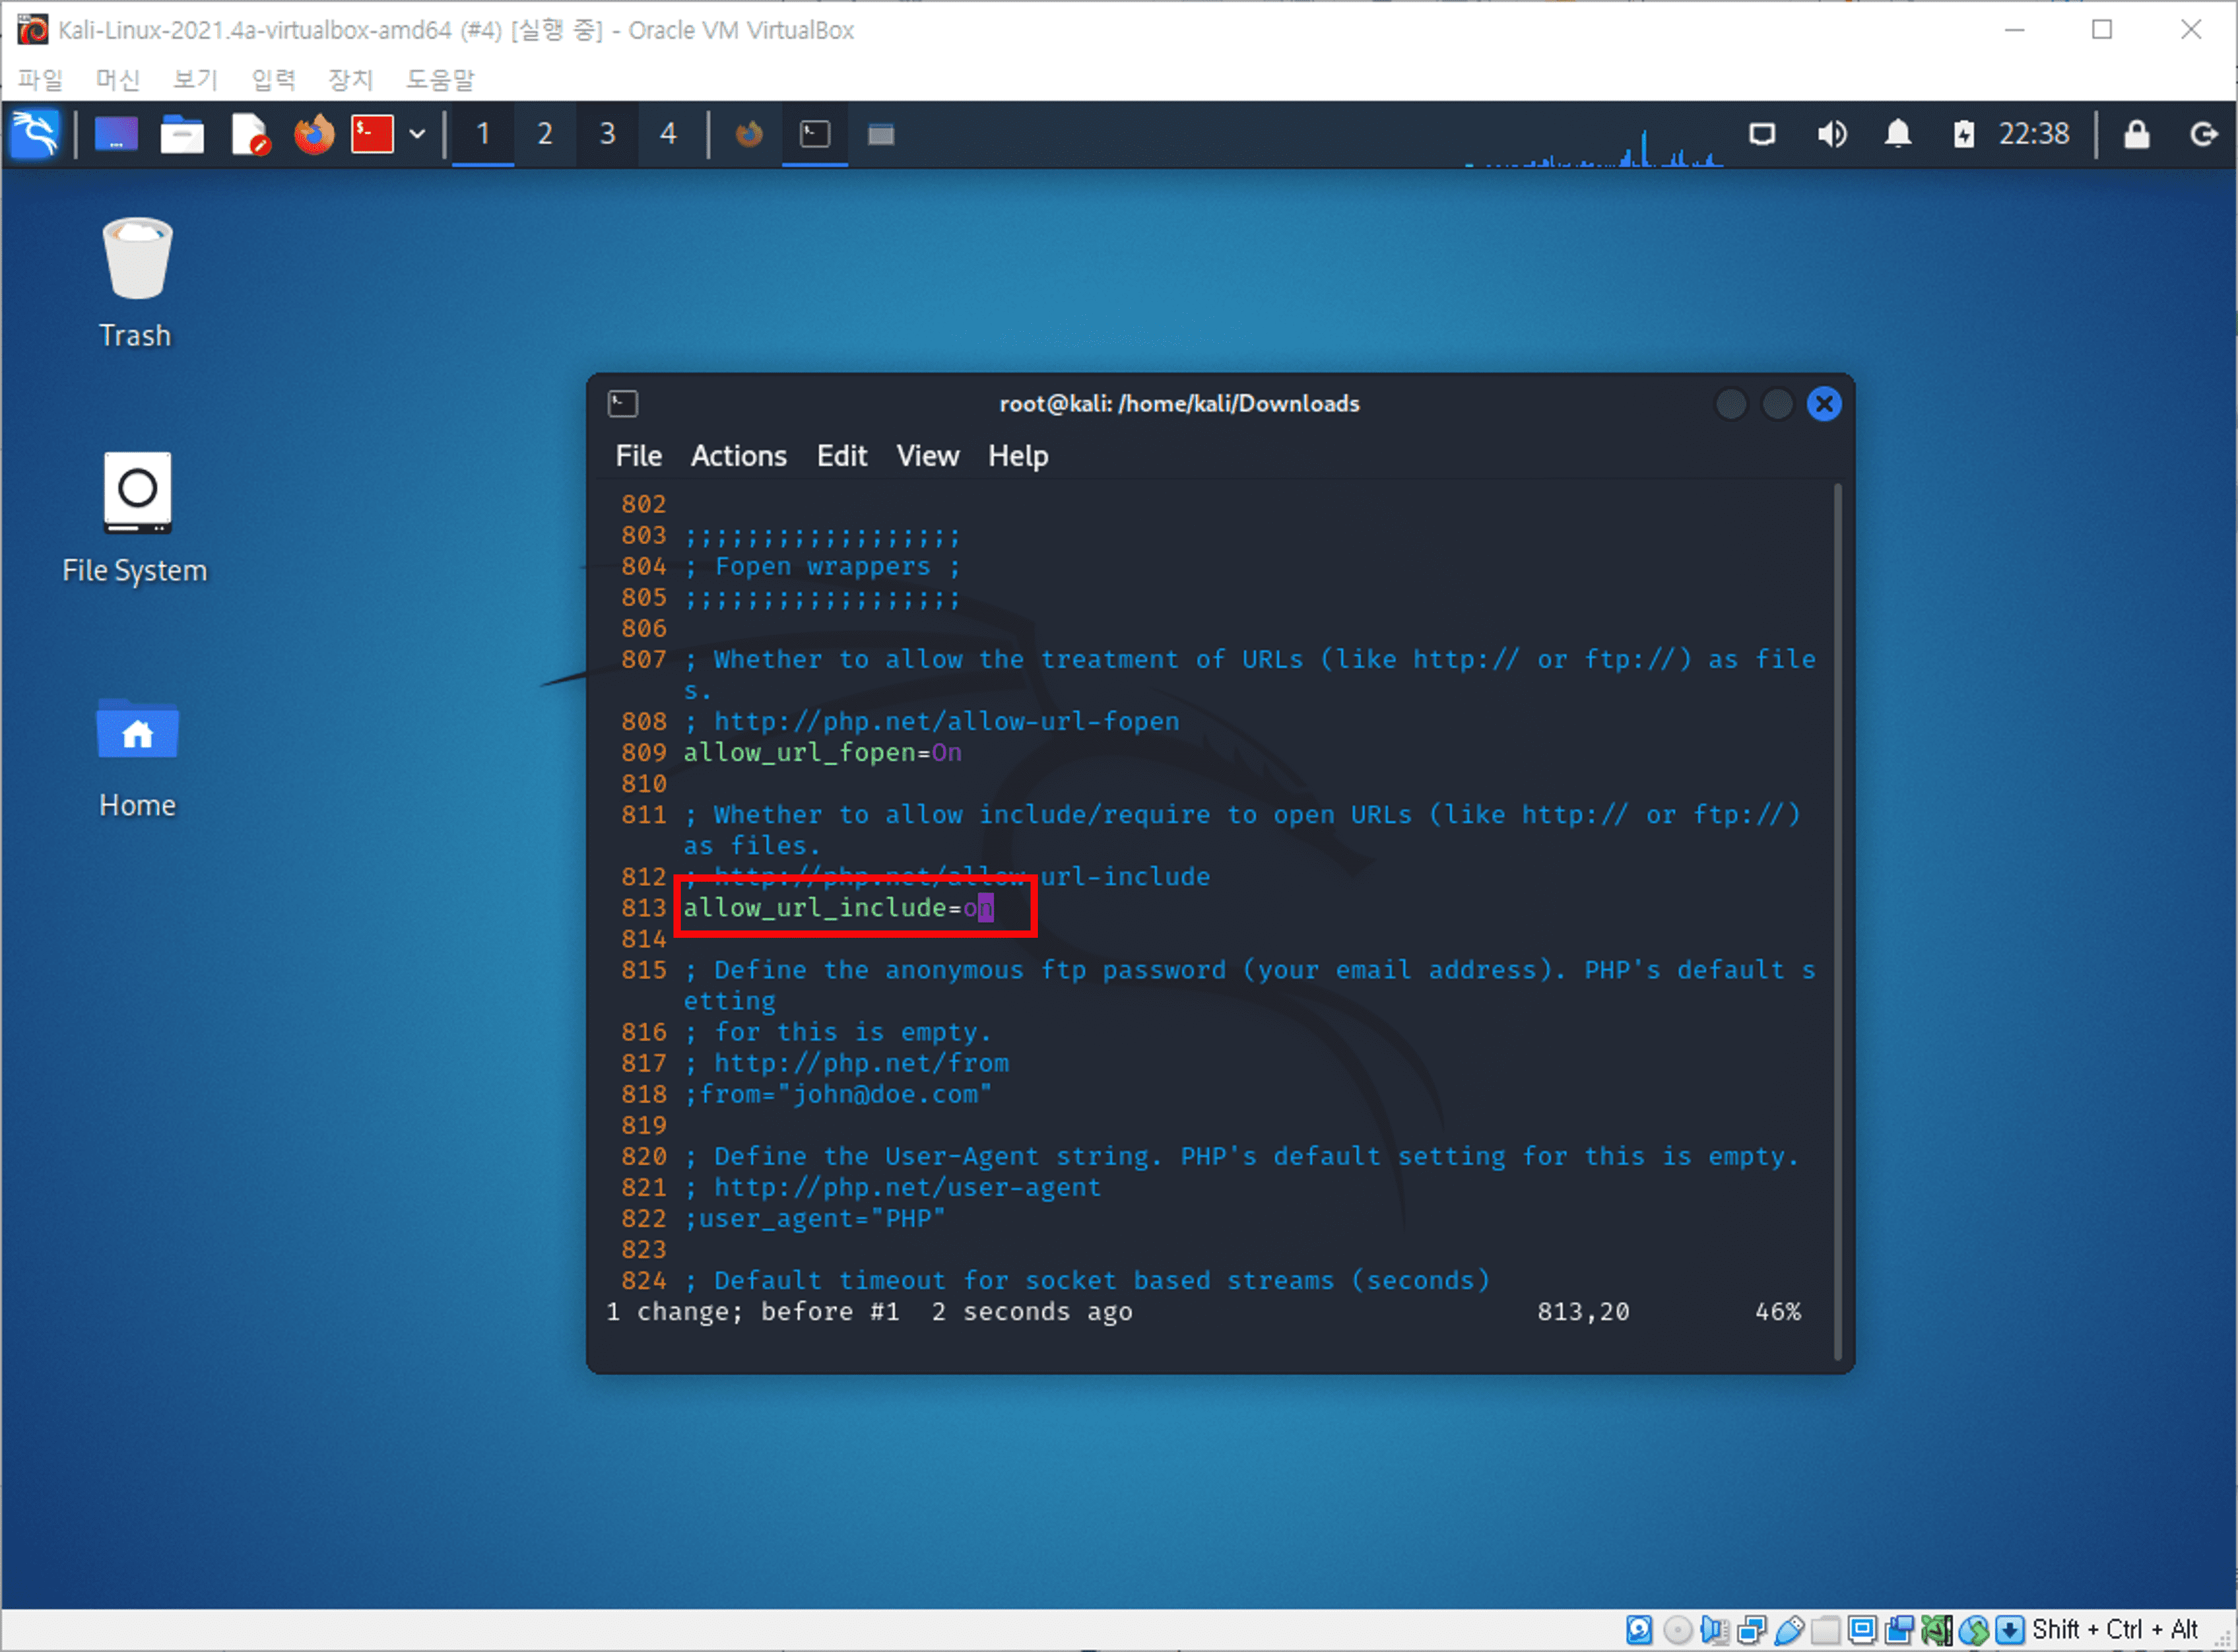Screen dimensions: 2238x1652
Task: Click the lock screen button in the panel
Action: pos(2137,134)
